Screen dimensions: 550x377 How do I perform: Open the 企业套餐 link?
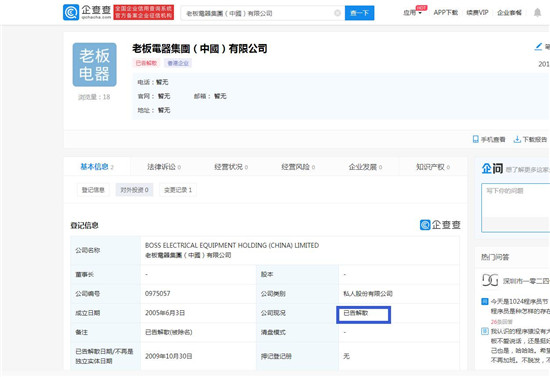(x=509, y=13)
